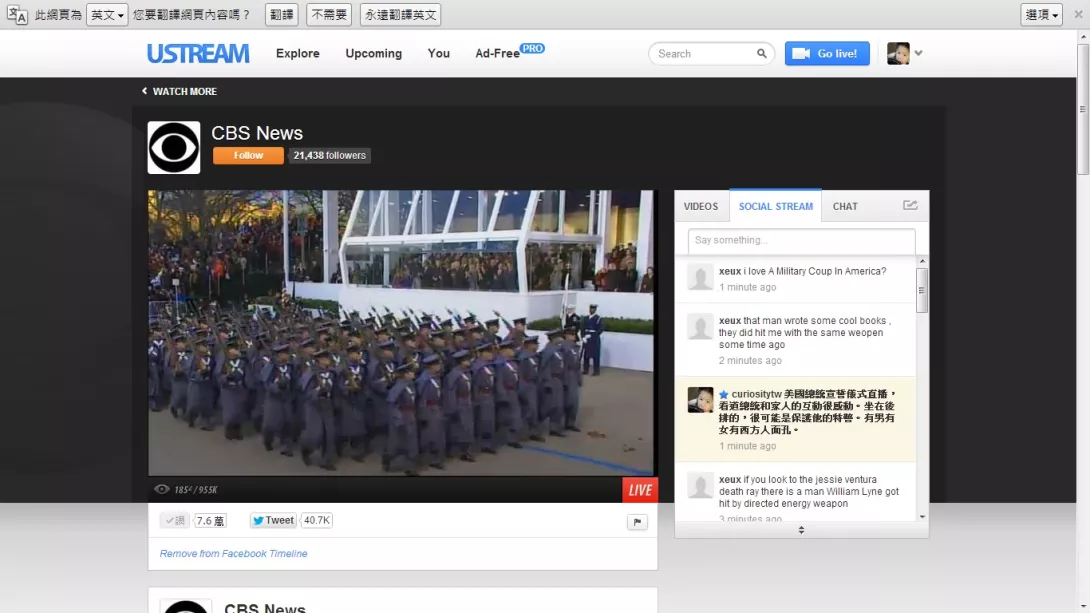The height and width of the screenshot is (613, 1090).
Task: Switch to the SOCIAL STREAM tab
Action: (x=776, y=206)
